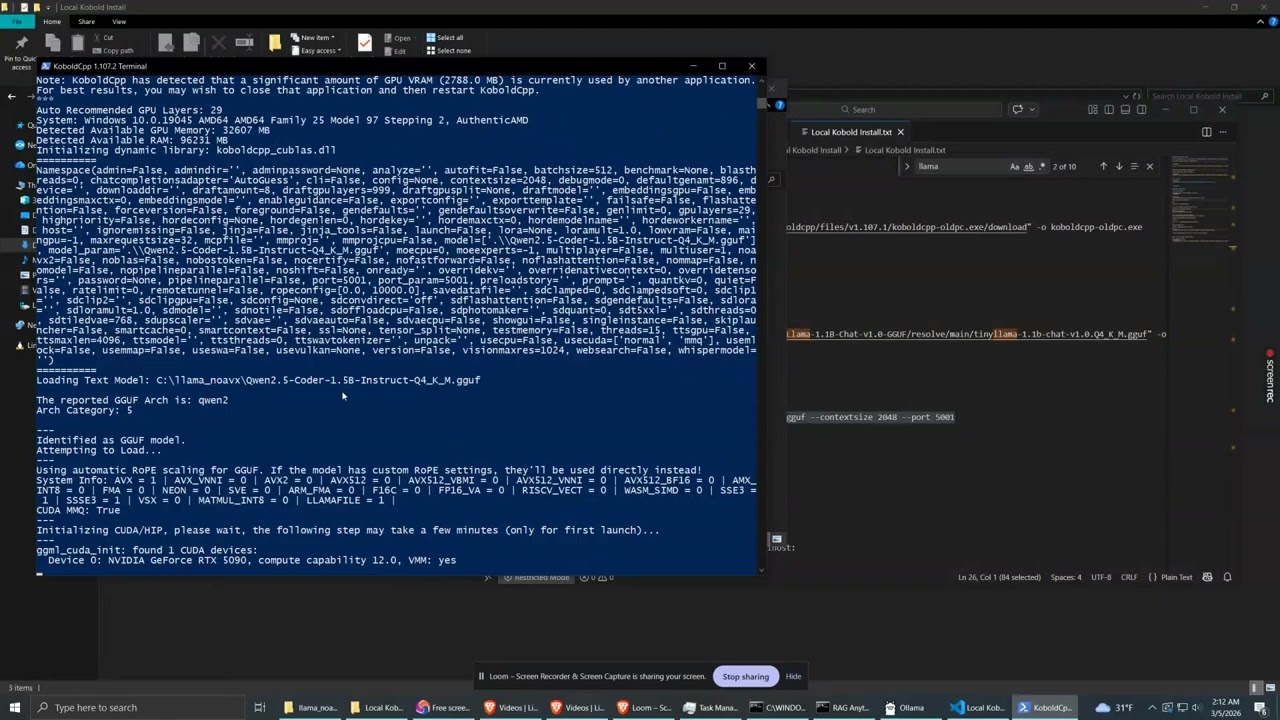Viewport: 1280px width, 720px height.
Task: Click the Search Local Kobold Install box
Action: [x=1209, y=97]
